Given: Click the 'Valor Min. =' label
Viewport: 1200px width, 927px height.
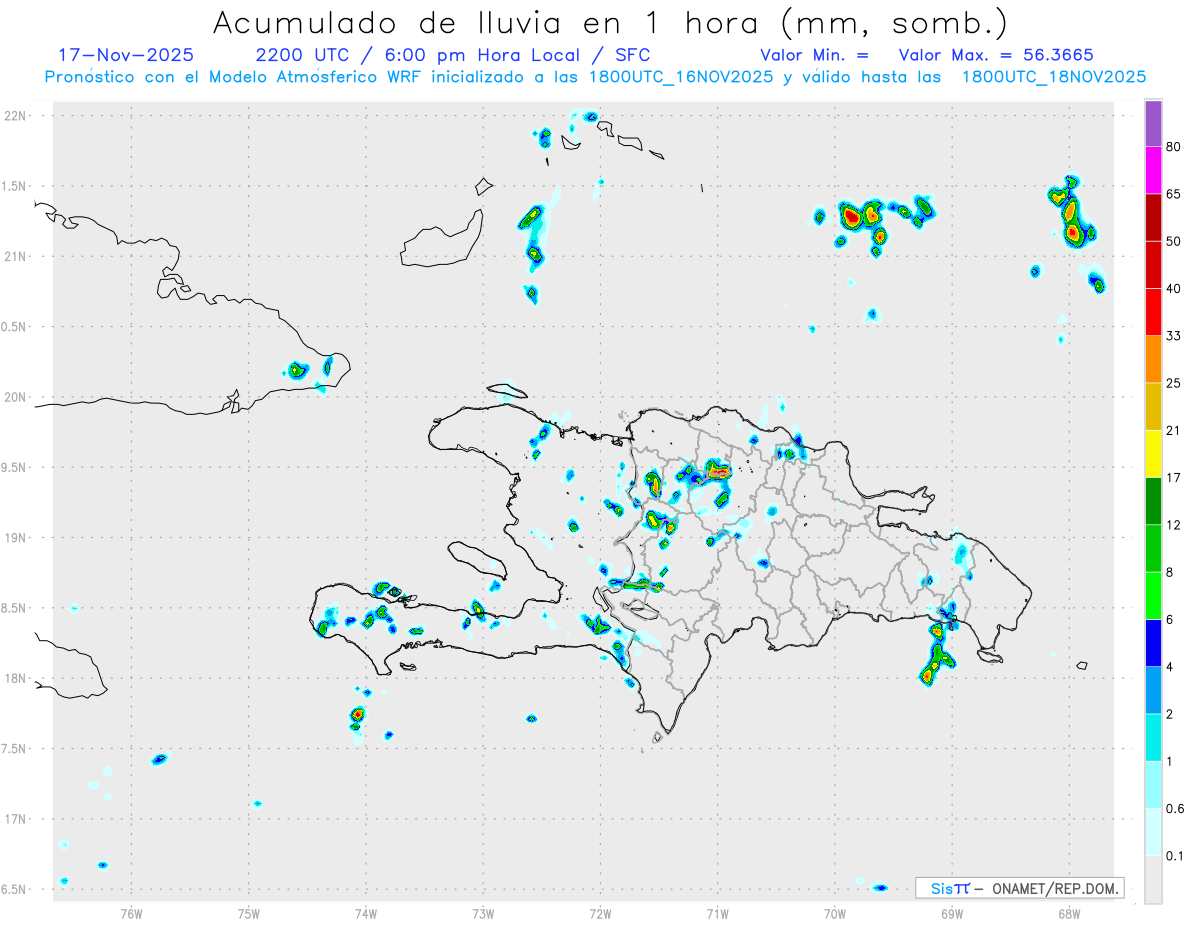Looking at the screenshot, I should point(814,54).
